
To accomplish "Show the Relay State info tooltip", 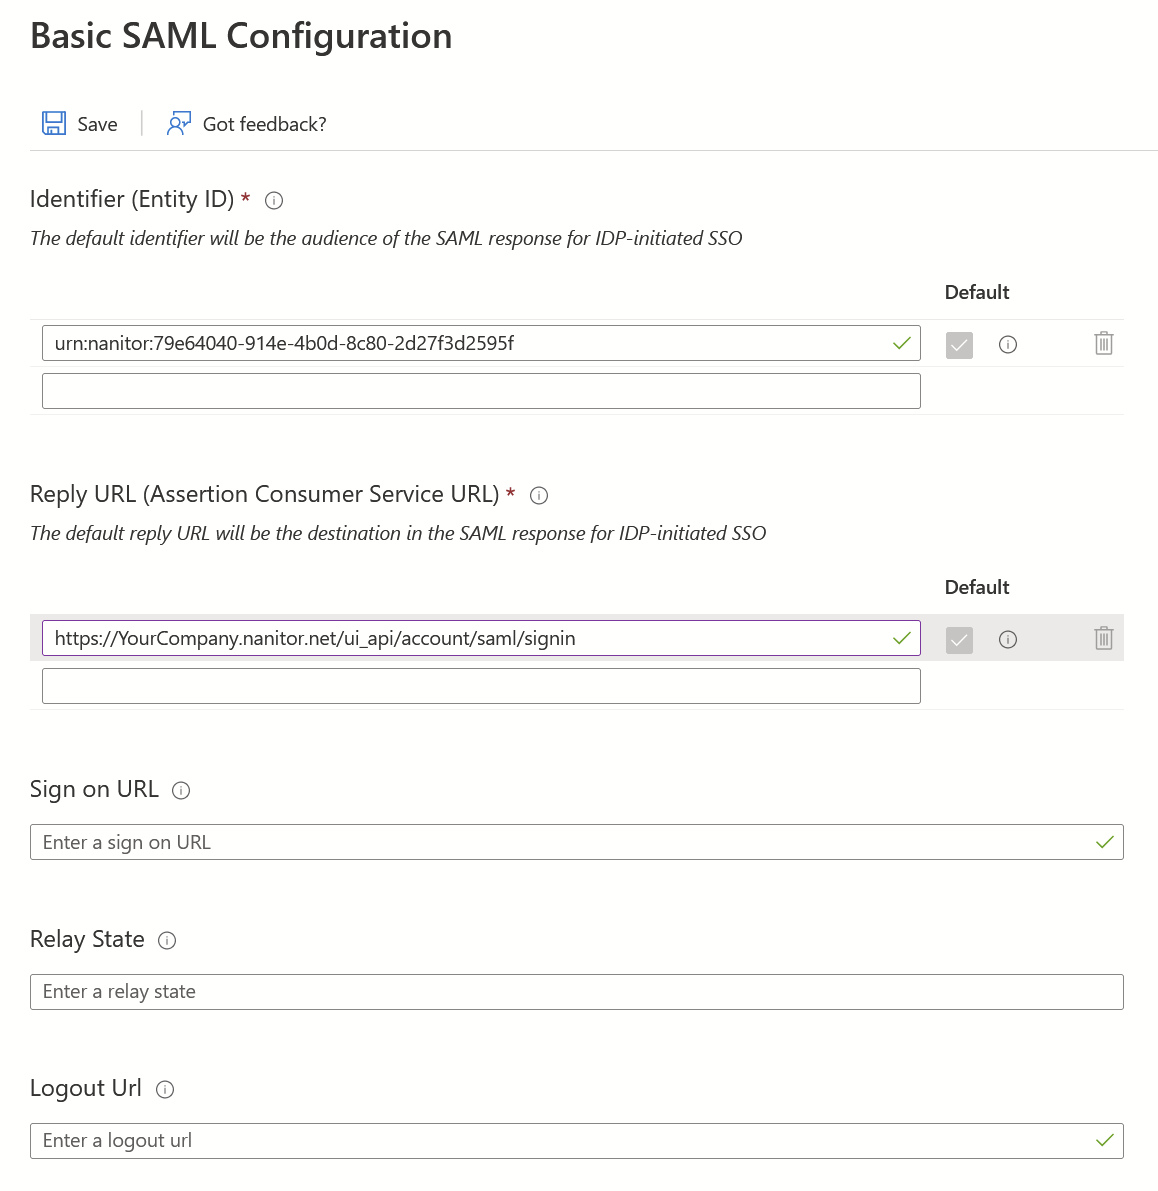I will [x=168, y=940].
